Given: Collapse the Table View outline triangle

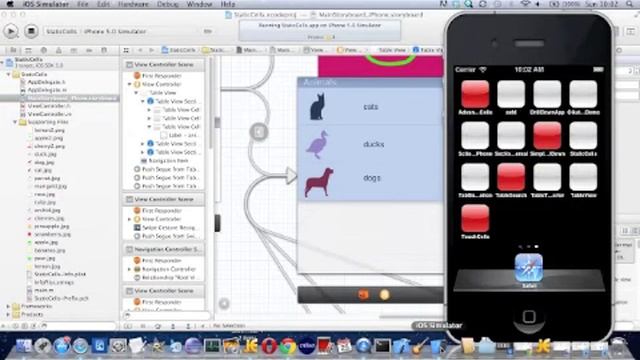Looking at the screenshot, I should coord(136,93).
